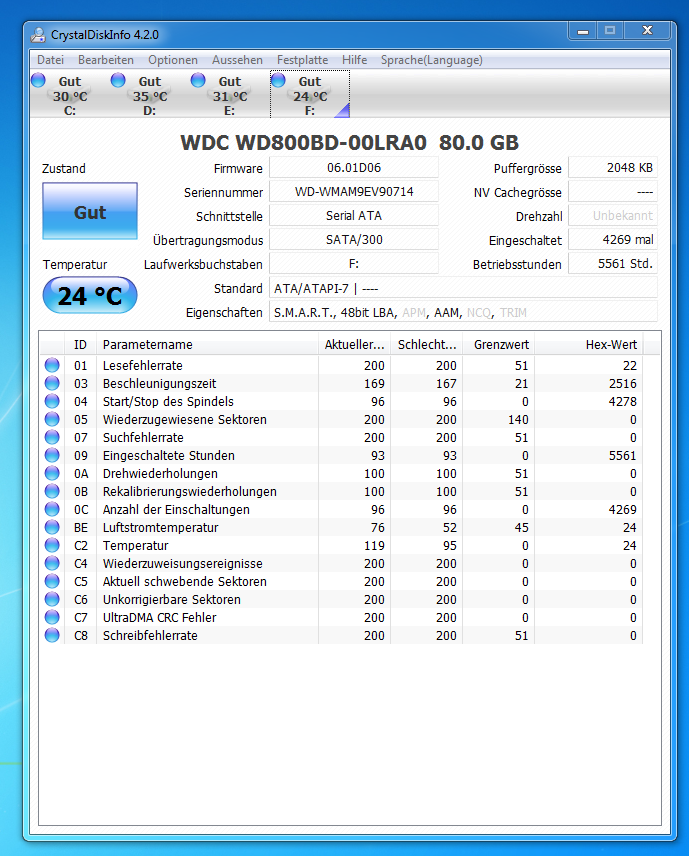
Task: Click status orb of Luftstromtemperatur row
Action: (52, 527)
